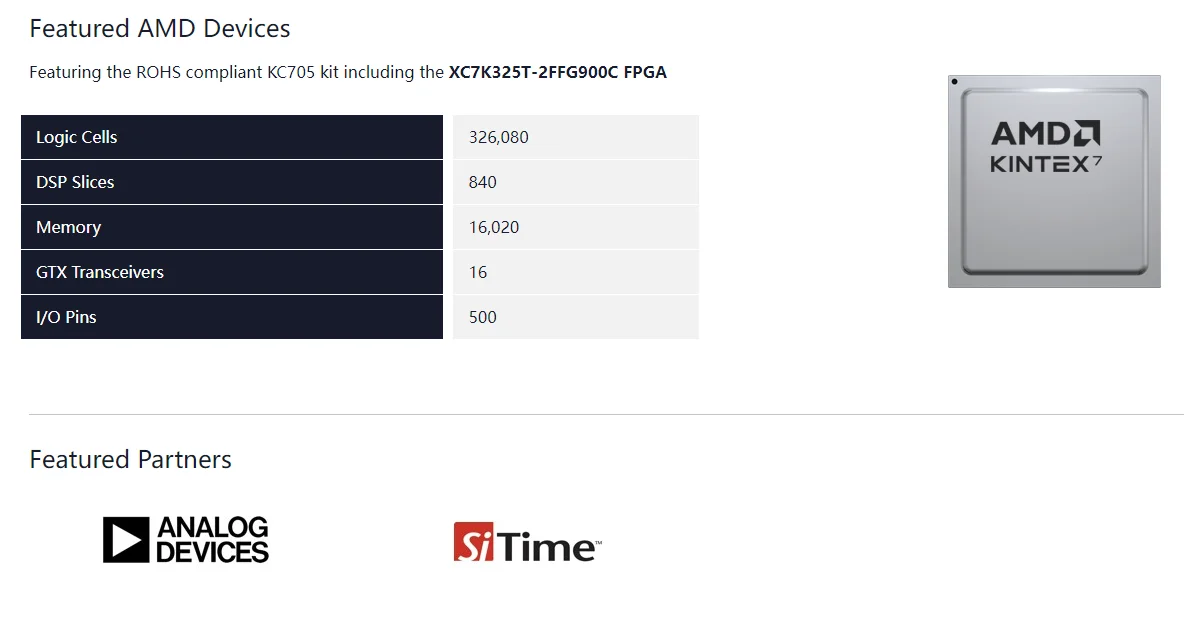Select the I/O Pins row header
Viewport: 1184px width, 629px height.
tap(232, 317)
